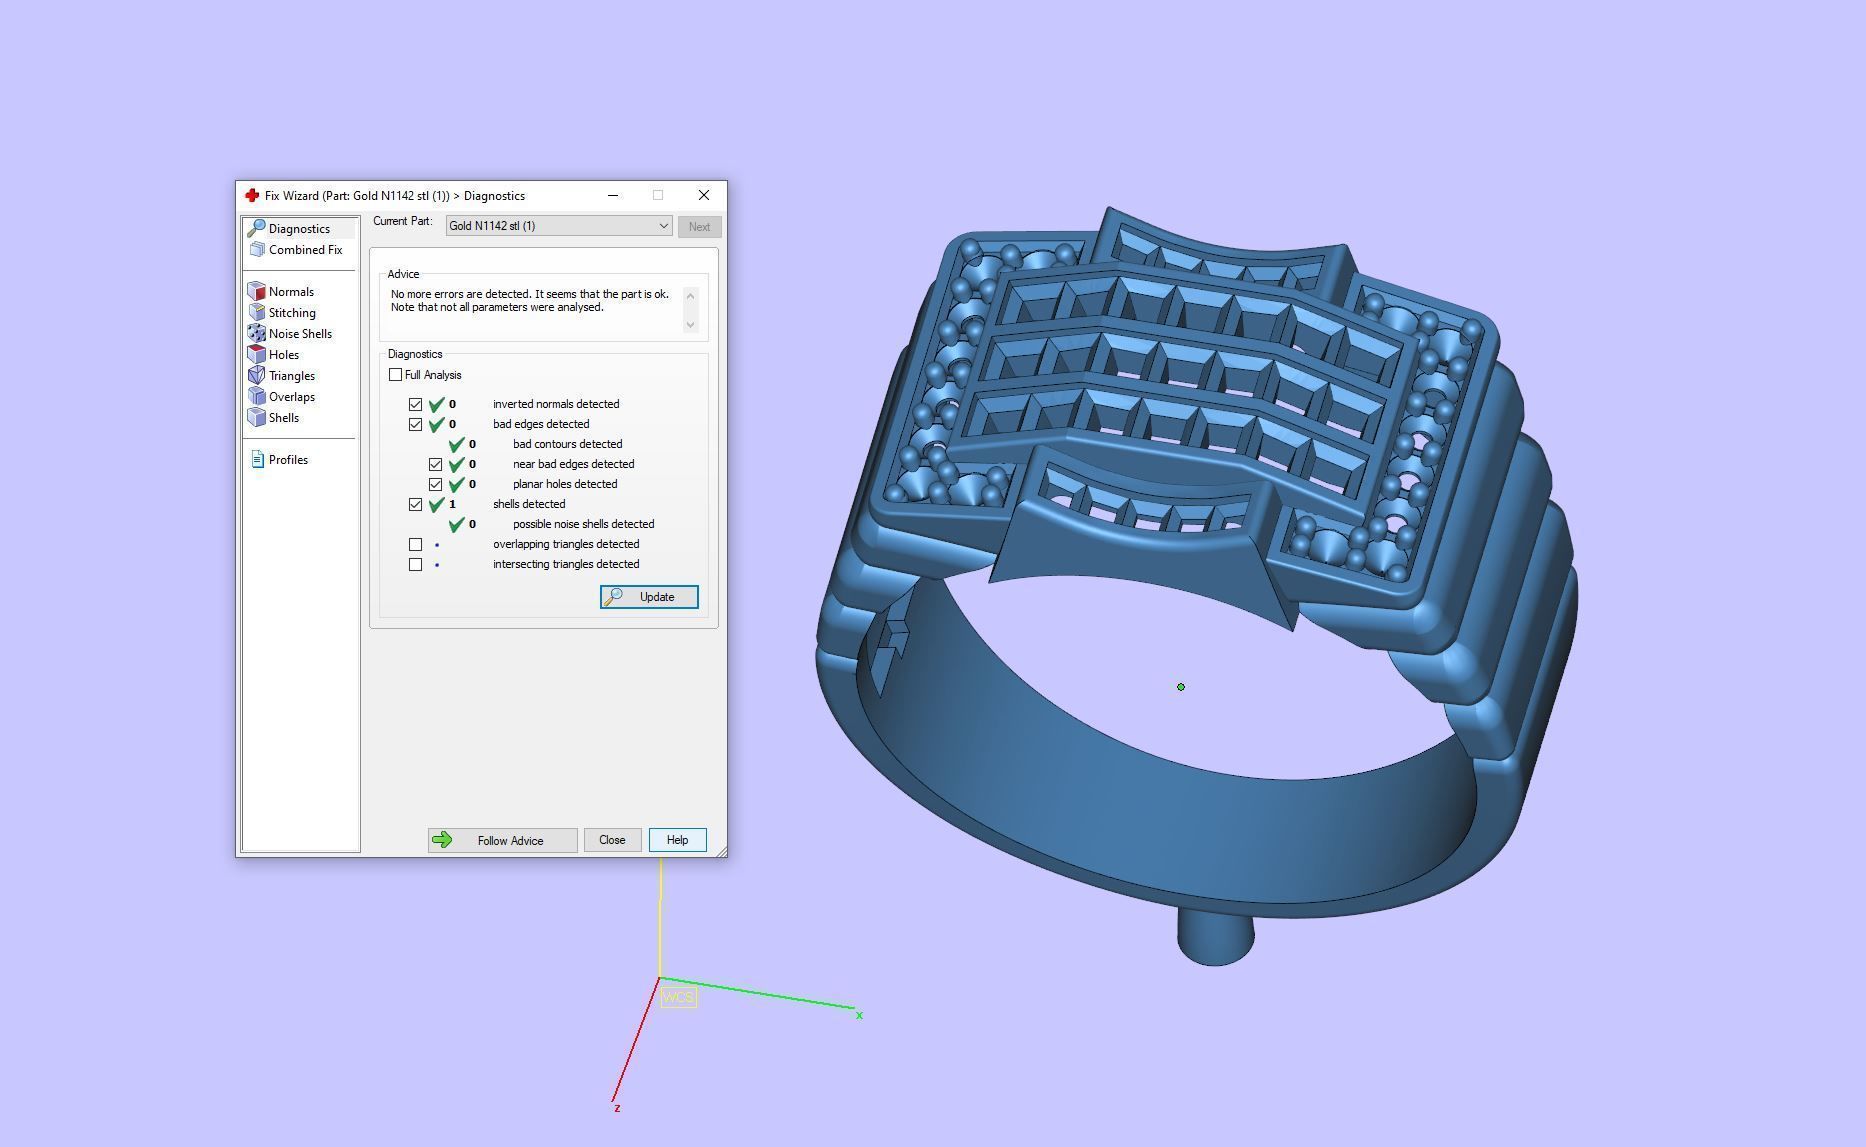
Task: Open the Diagnostics page
Action: [x=299, y=229]
